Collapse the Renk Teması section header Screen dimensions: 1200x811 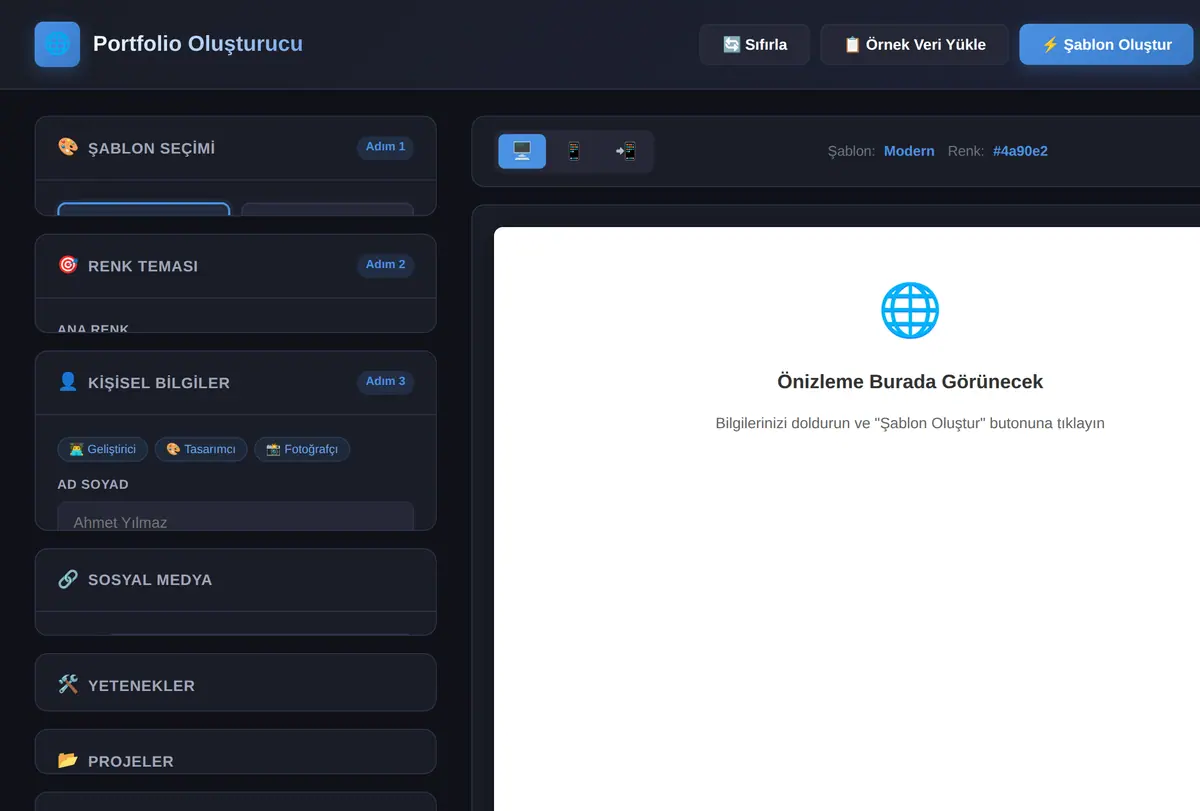click(236, 266)
